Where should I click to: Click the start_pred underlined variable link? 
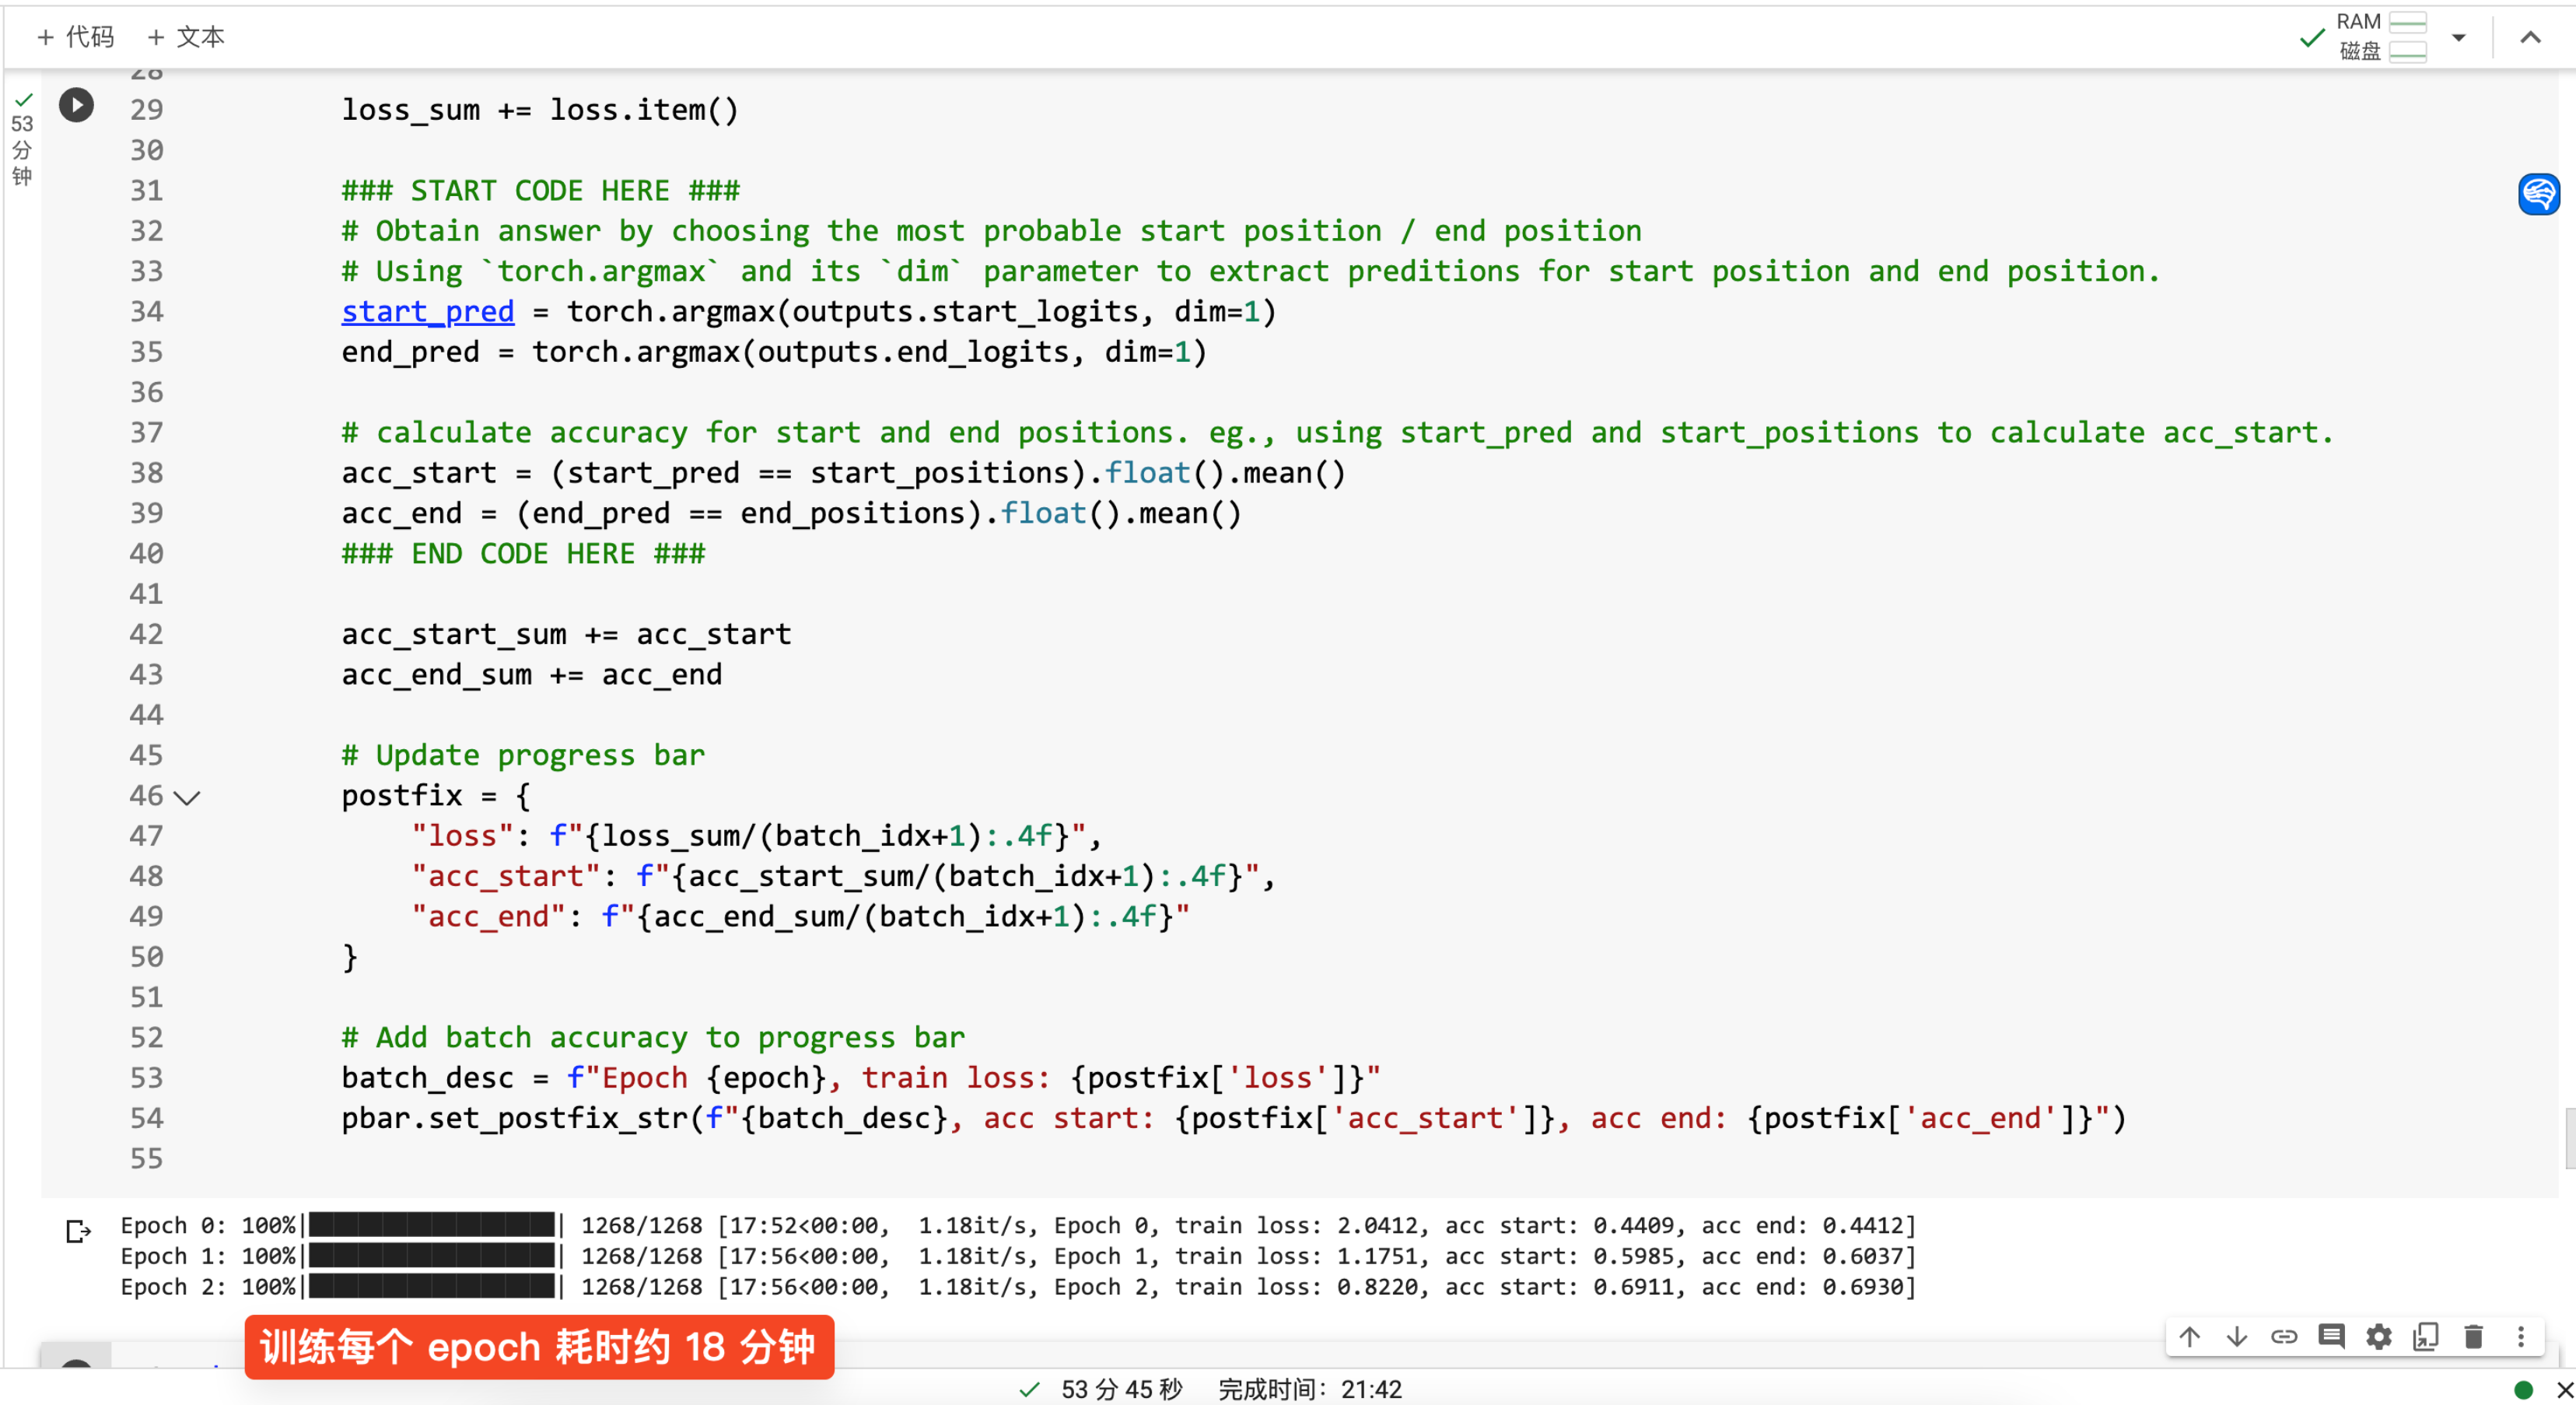point(427,312)
